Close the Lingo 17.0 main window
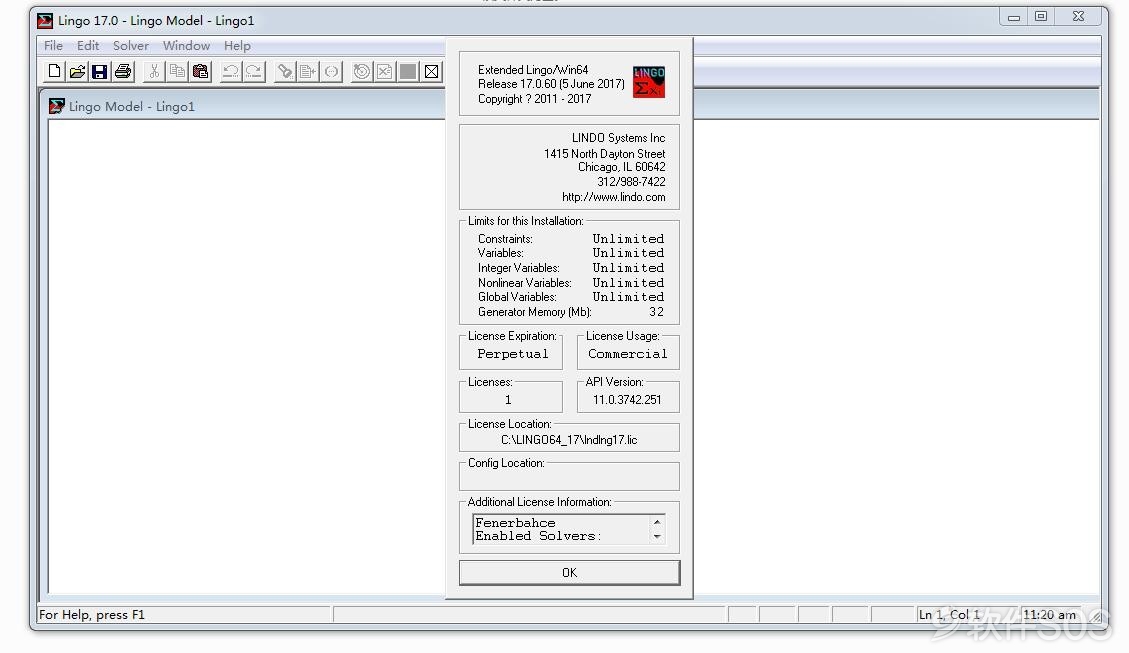 1079,17
